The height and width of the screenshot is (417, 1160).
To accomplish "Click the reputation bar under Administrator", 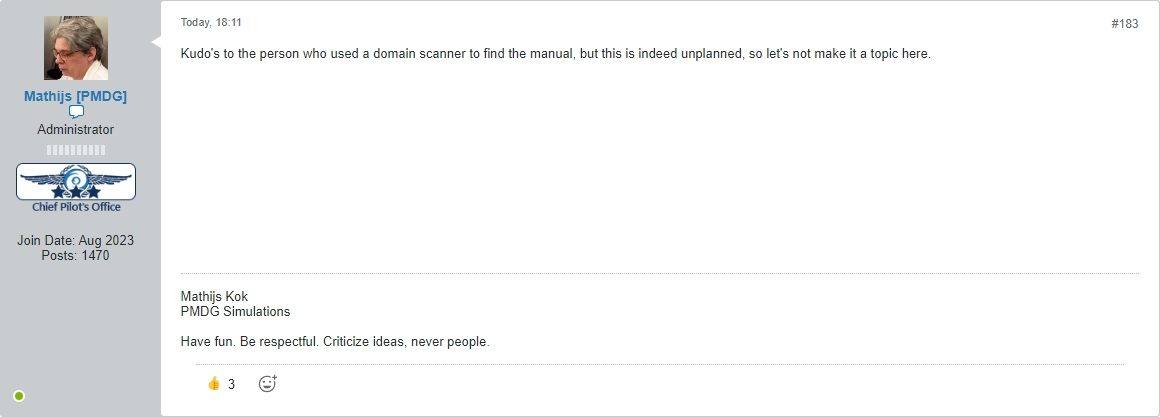I will click(x=76, y=150).
